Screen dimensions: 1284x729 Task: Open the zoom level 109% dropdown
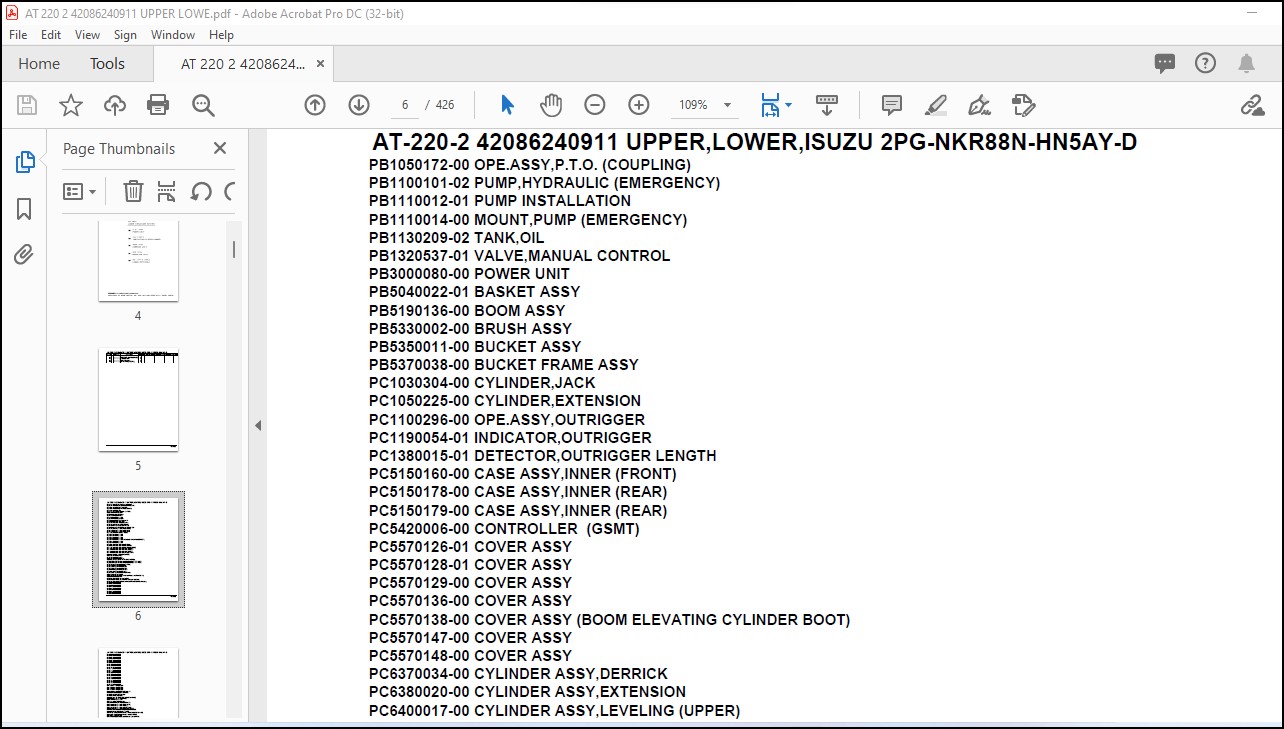pos(706,105)
